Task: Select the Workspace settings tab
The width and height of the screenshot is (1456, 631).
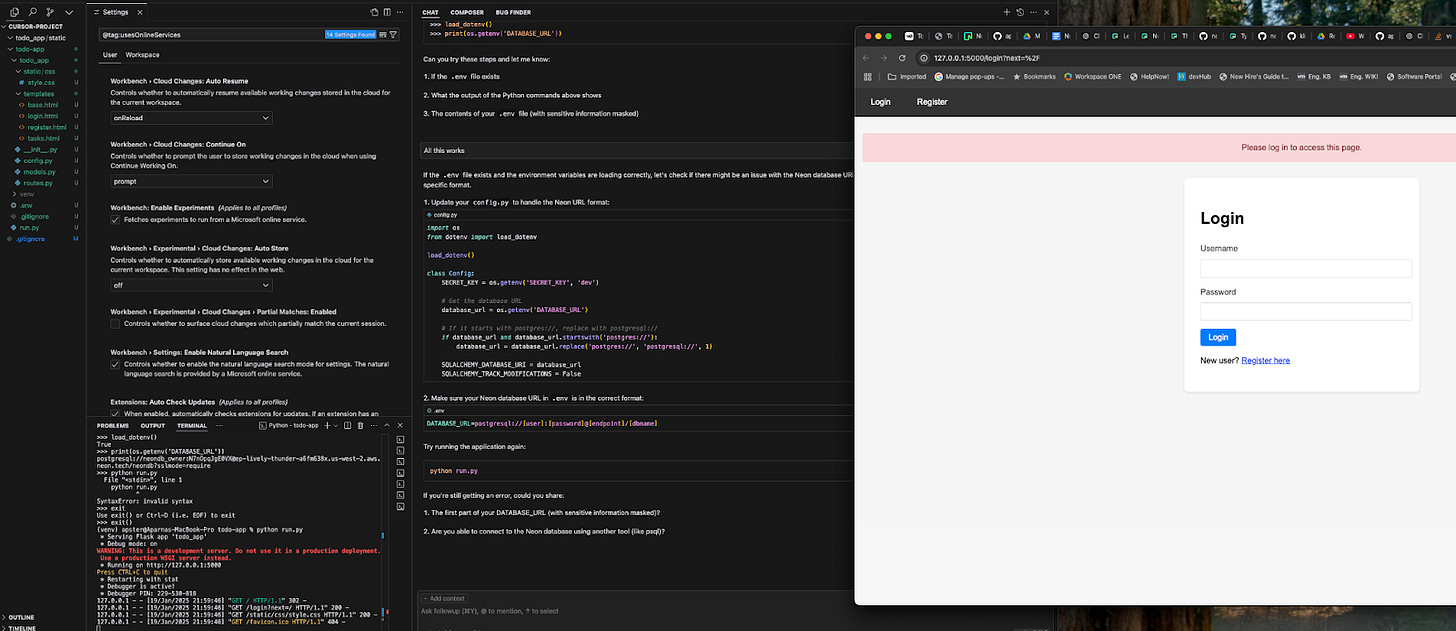Action: click(x=142, y=55)
